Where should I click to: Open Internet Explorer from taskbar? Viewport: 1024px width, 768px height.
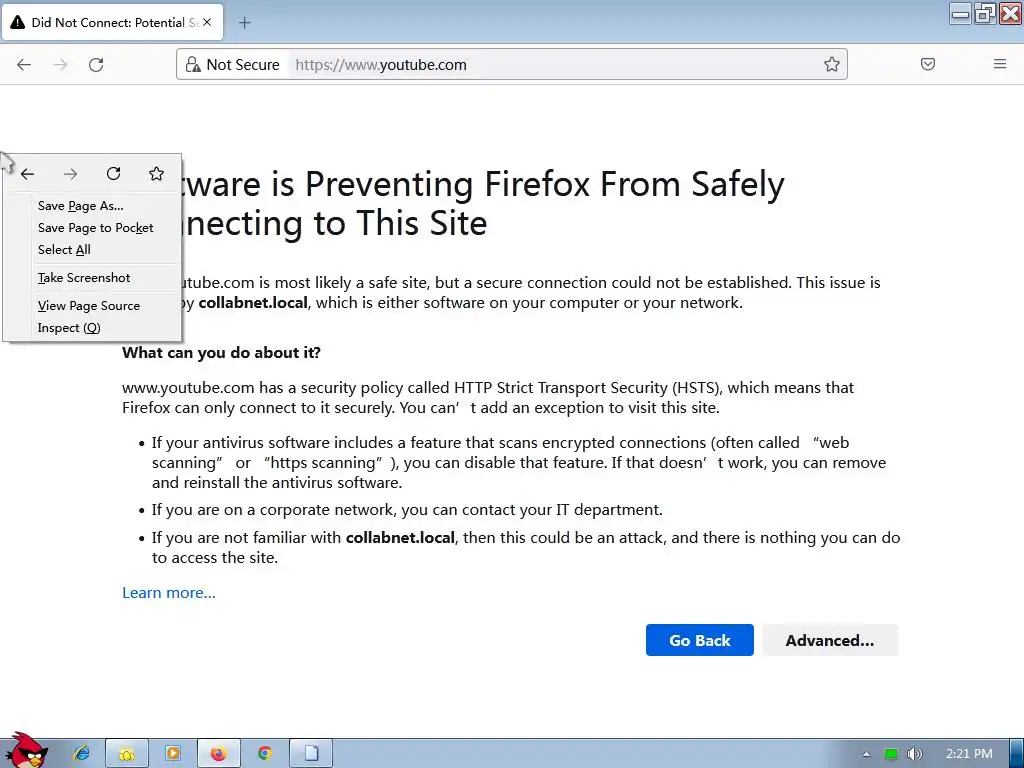point(82,753)
